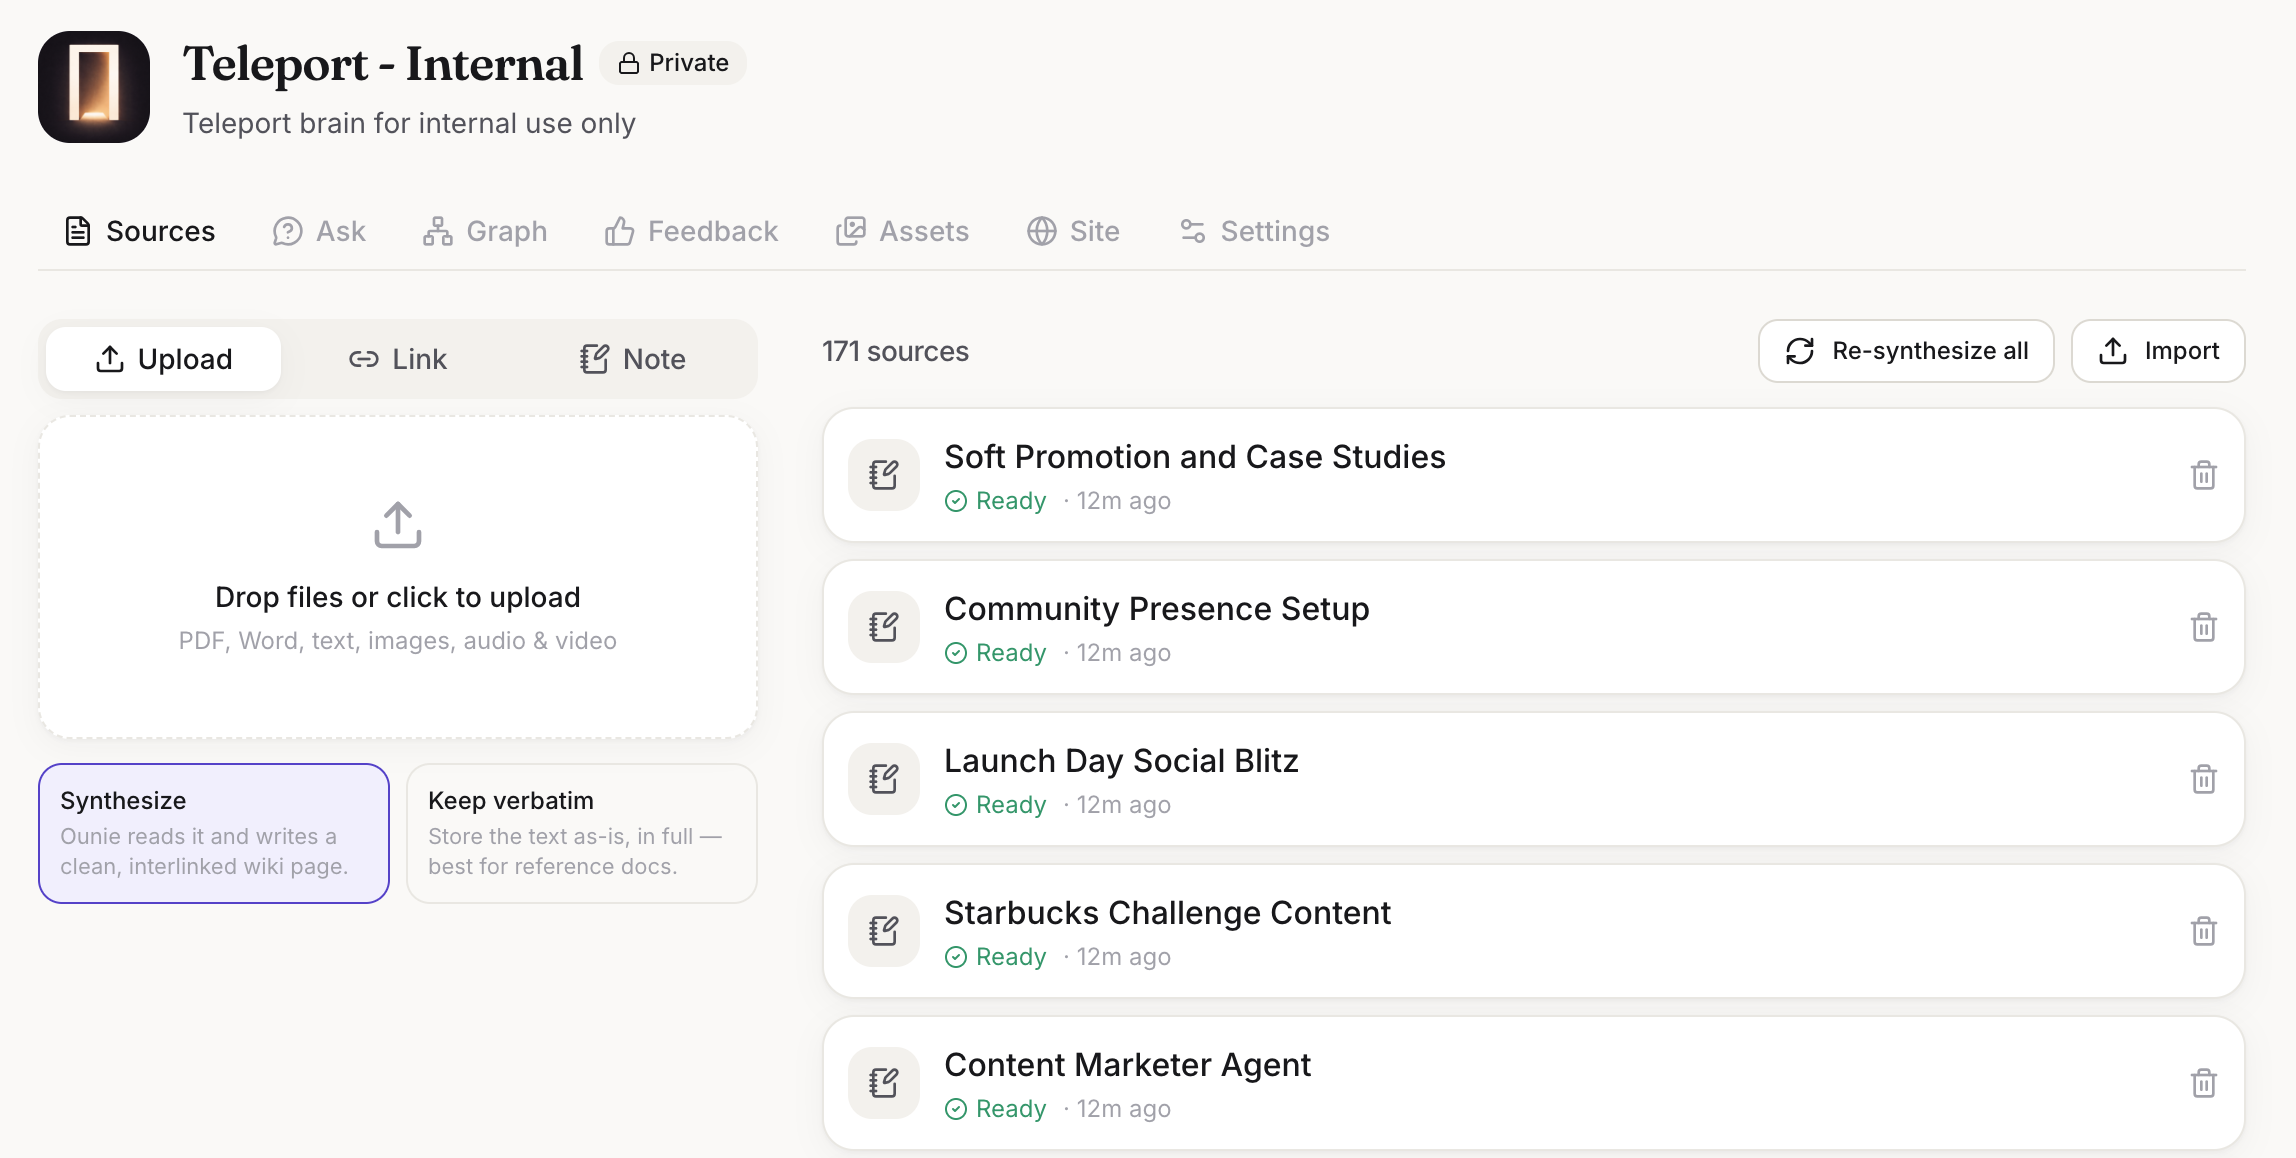Click note icon of Starbucks Challenge Content
Viewport: 2296px width, 1158px height.
pyautogui.click(x=884, y=931)
